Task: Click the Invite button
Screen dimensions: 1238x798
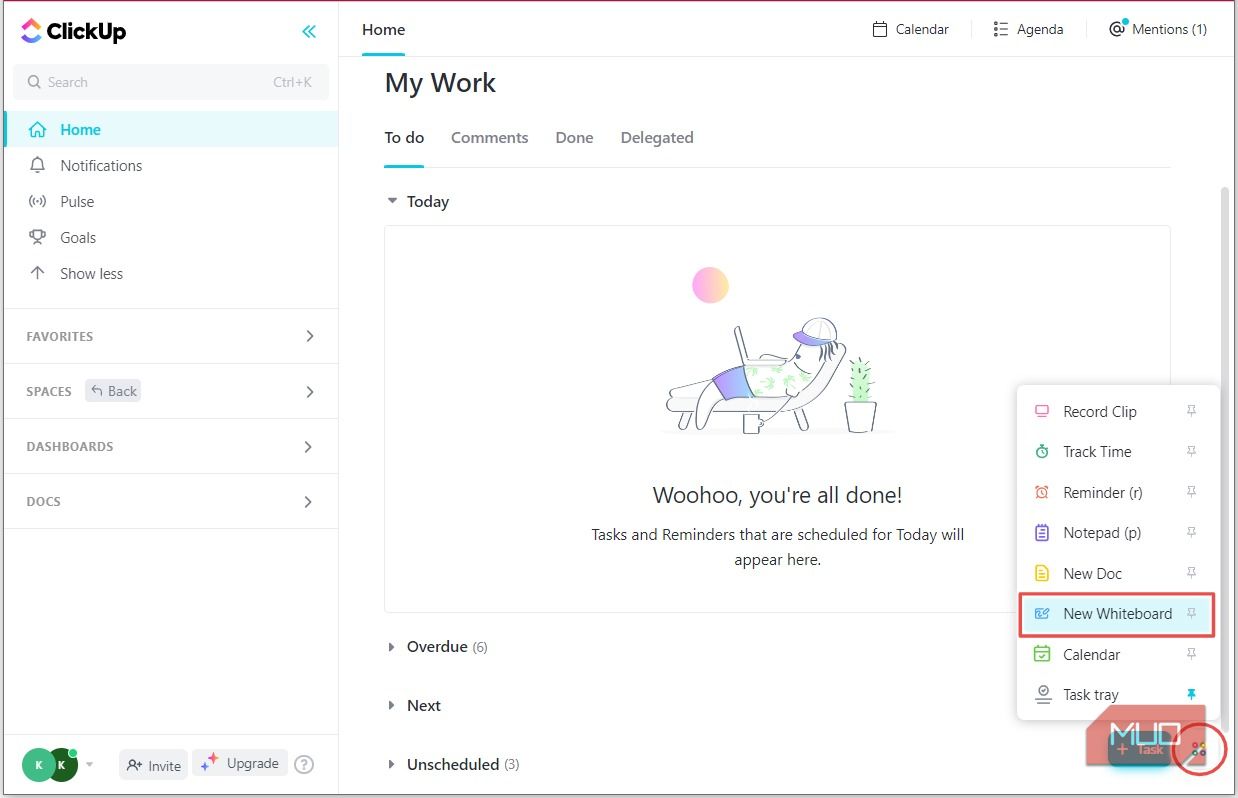Action: click(x=153, y=765)
